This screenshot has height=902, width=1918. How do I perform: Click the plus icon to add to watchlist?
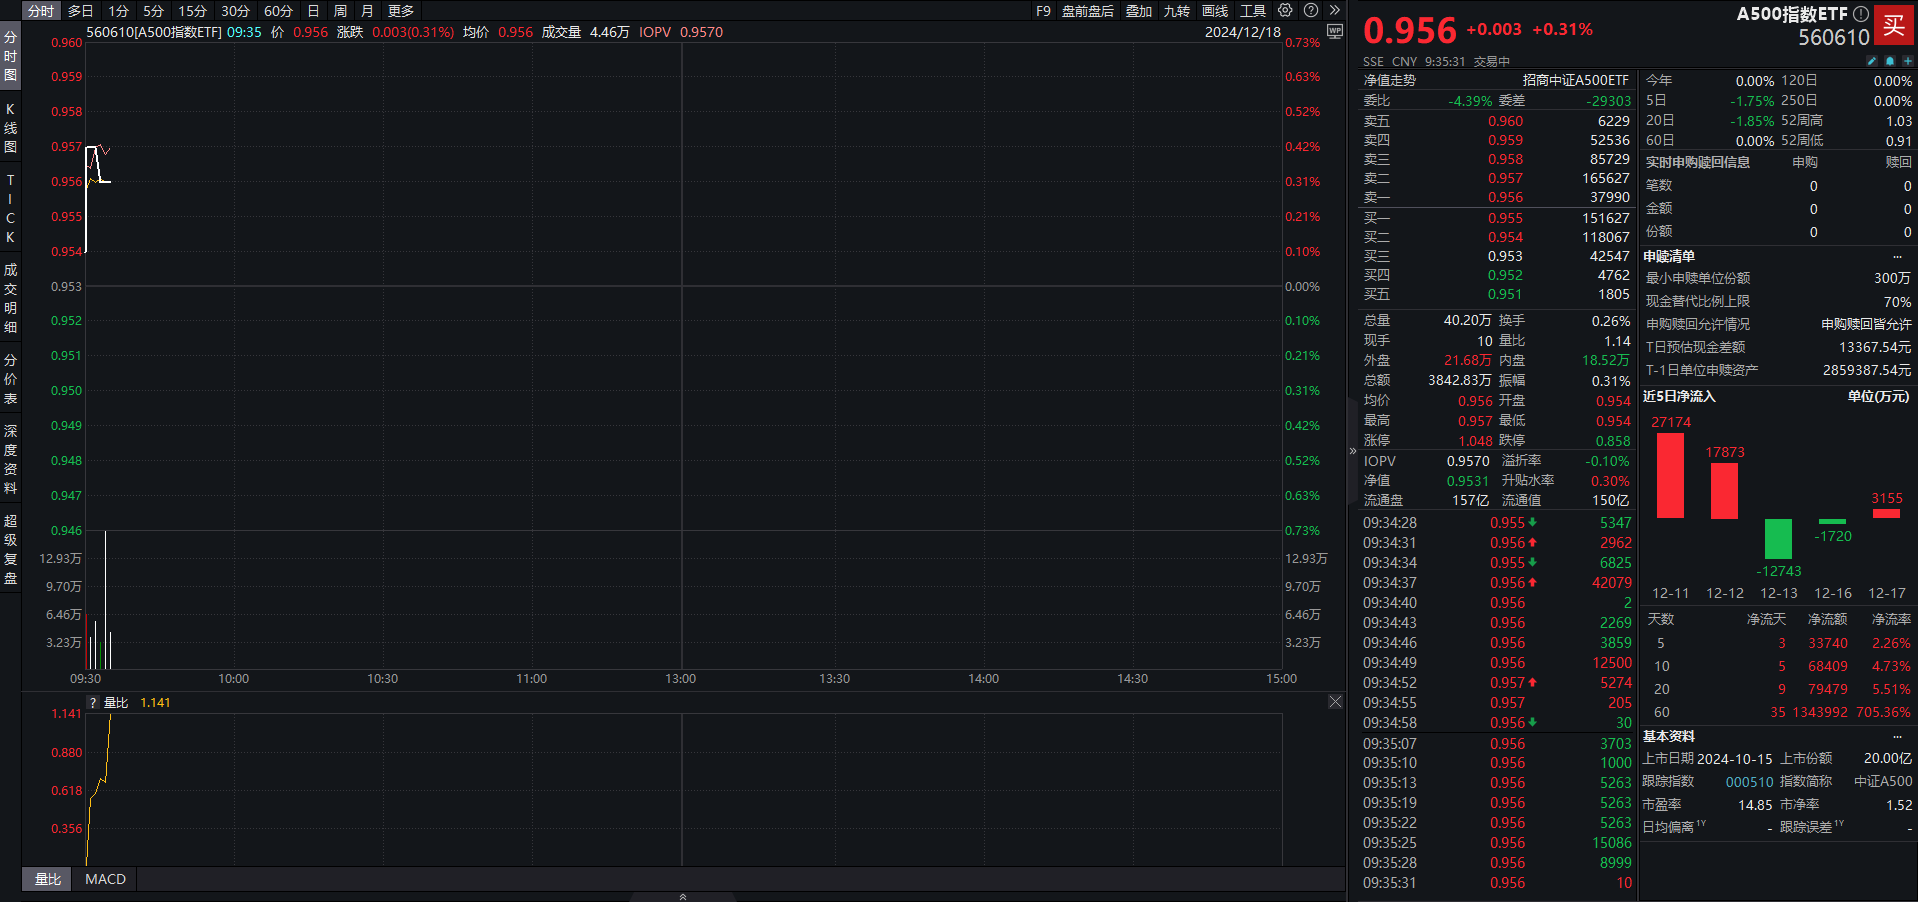(1907, 61)
